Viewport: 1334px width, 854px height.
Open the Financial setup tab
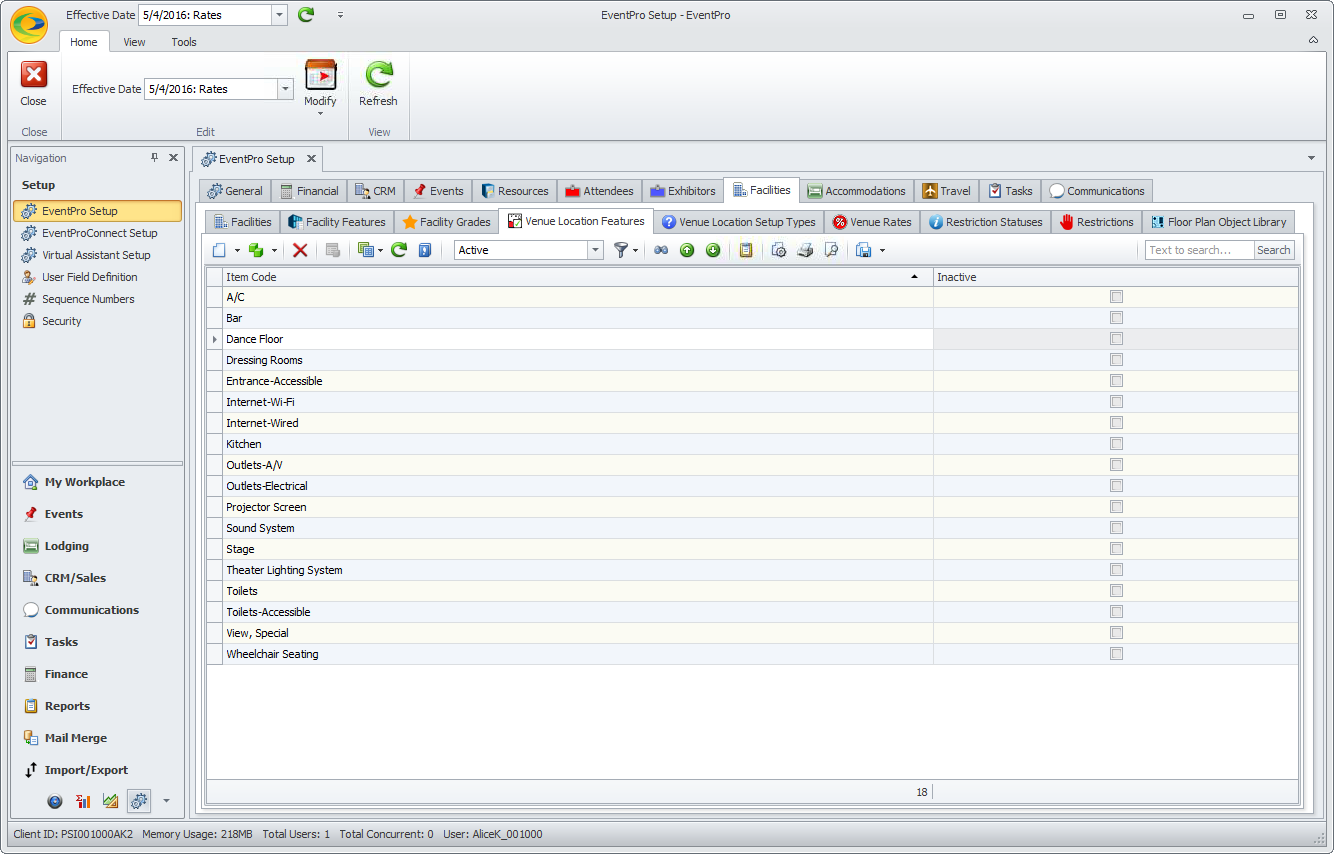(x=309, y=191)
